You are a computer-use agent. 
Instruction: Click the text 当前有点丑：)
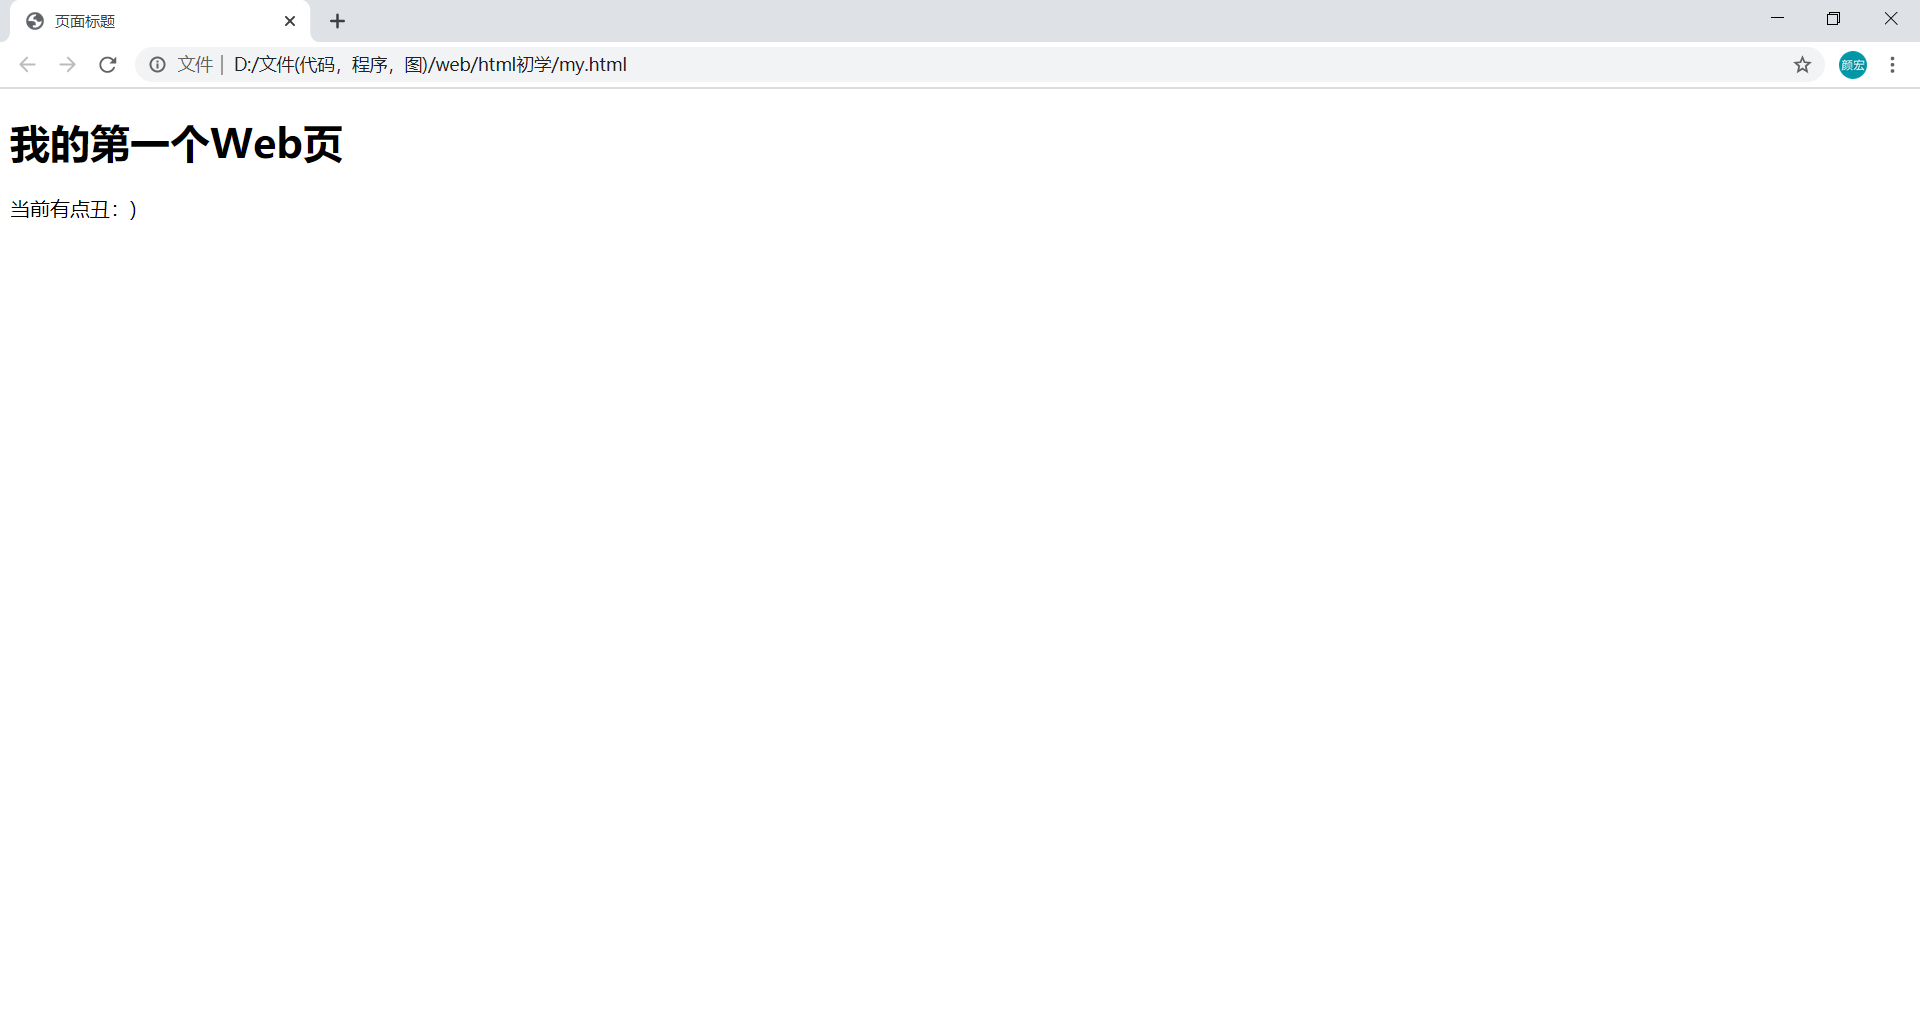coord(72,209)
